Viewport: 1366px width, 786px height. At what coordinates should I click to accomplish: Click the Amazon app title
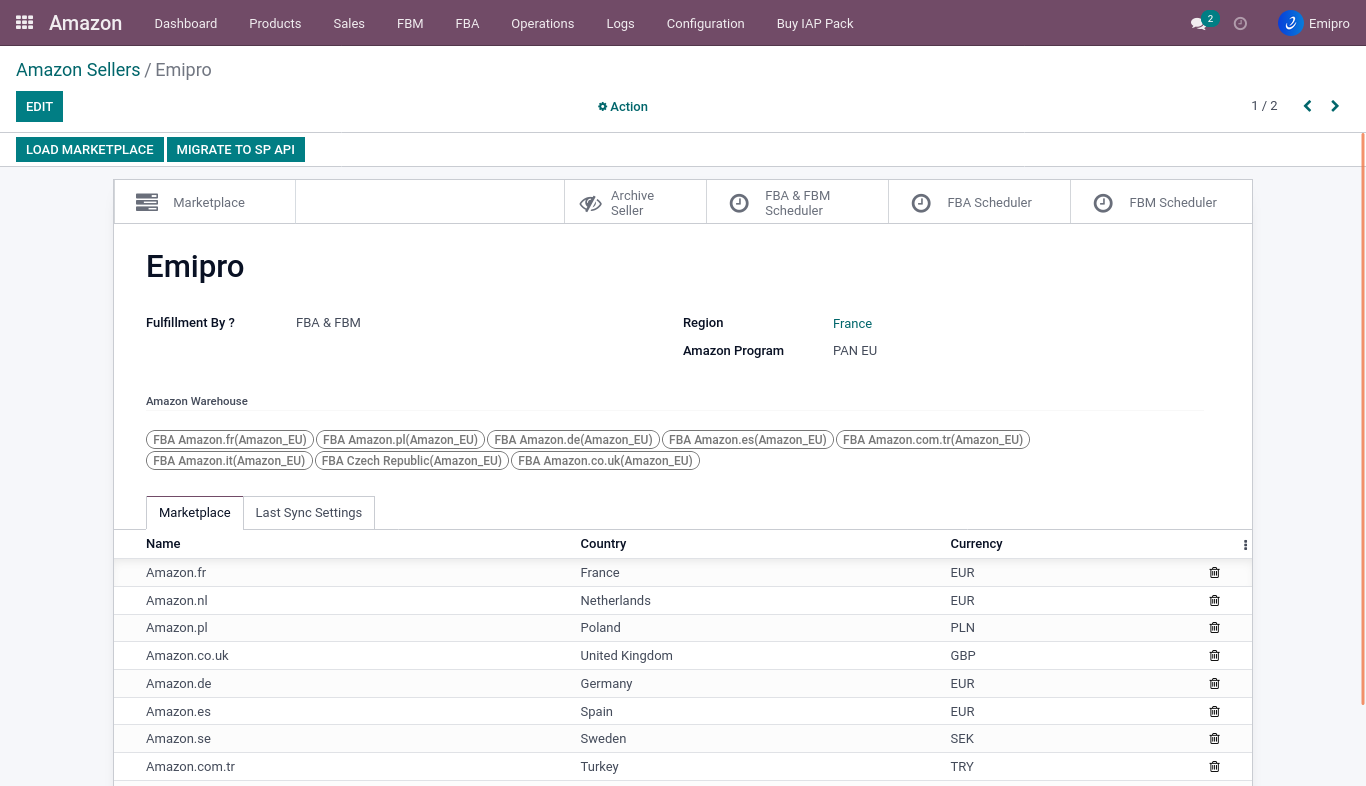tap(85, 23)
